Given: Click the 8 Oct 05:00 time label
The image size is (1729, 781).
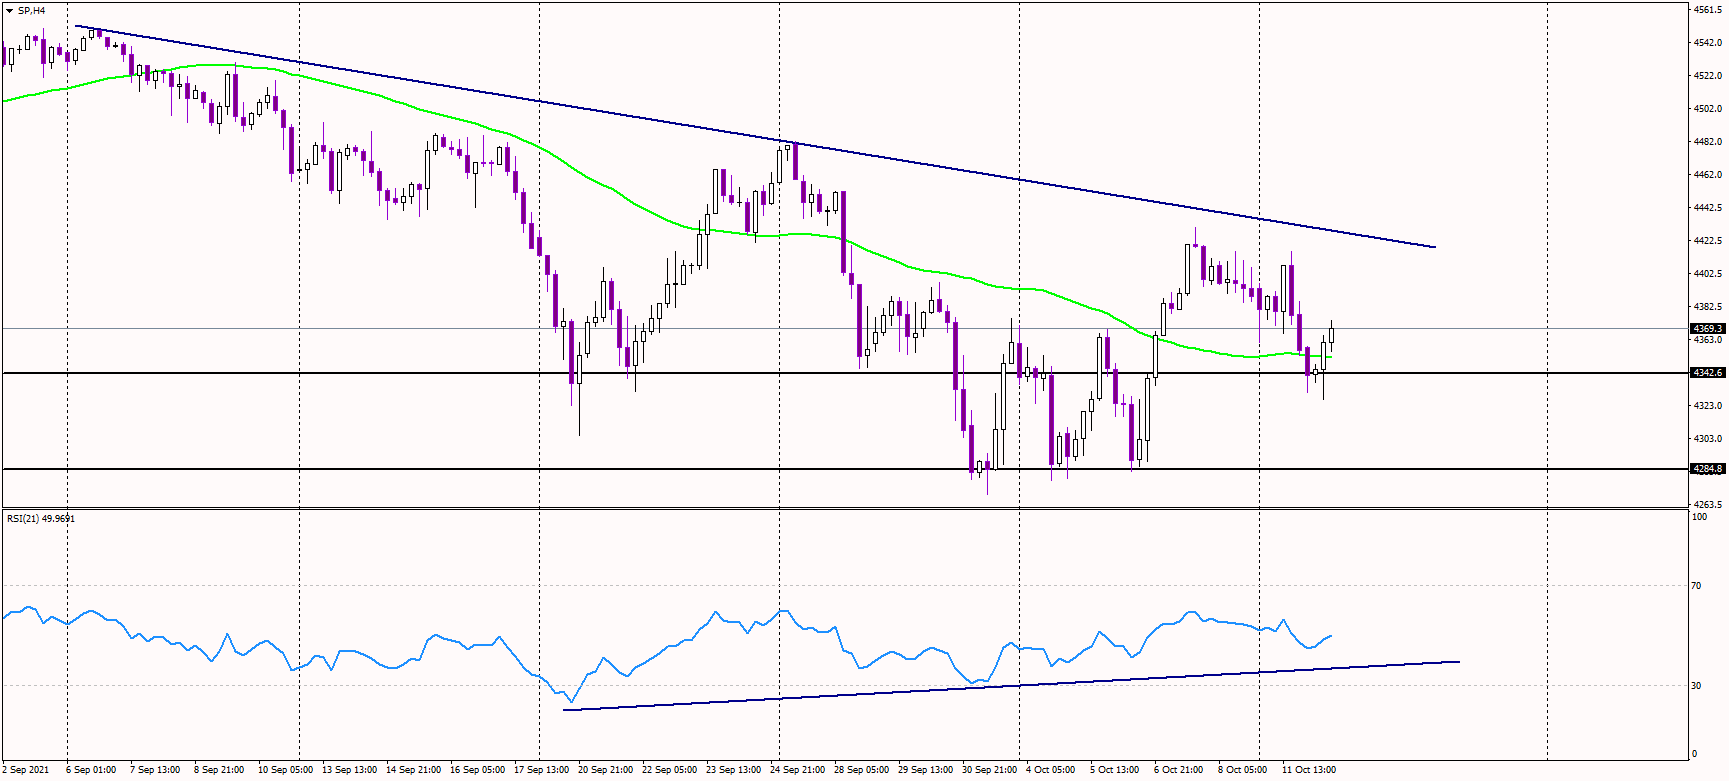Looking at the screenshot, I should pyautogui.click(x=1242, y=770).
